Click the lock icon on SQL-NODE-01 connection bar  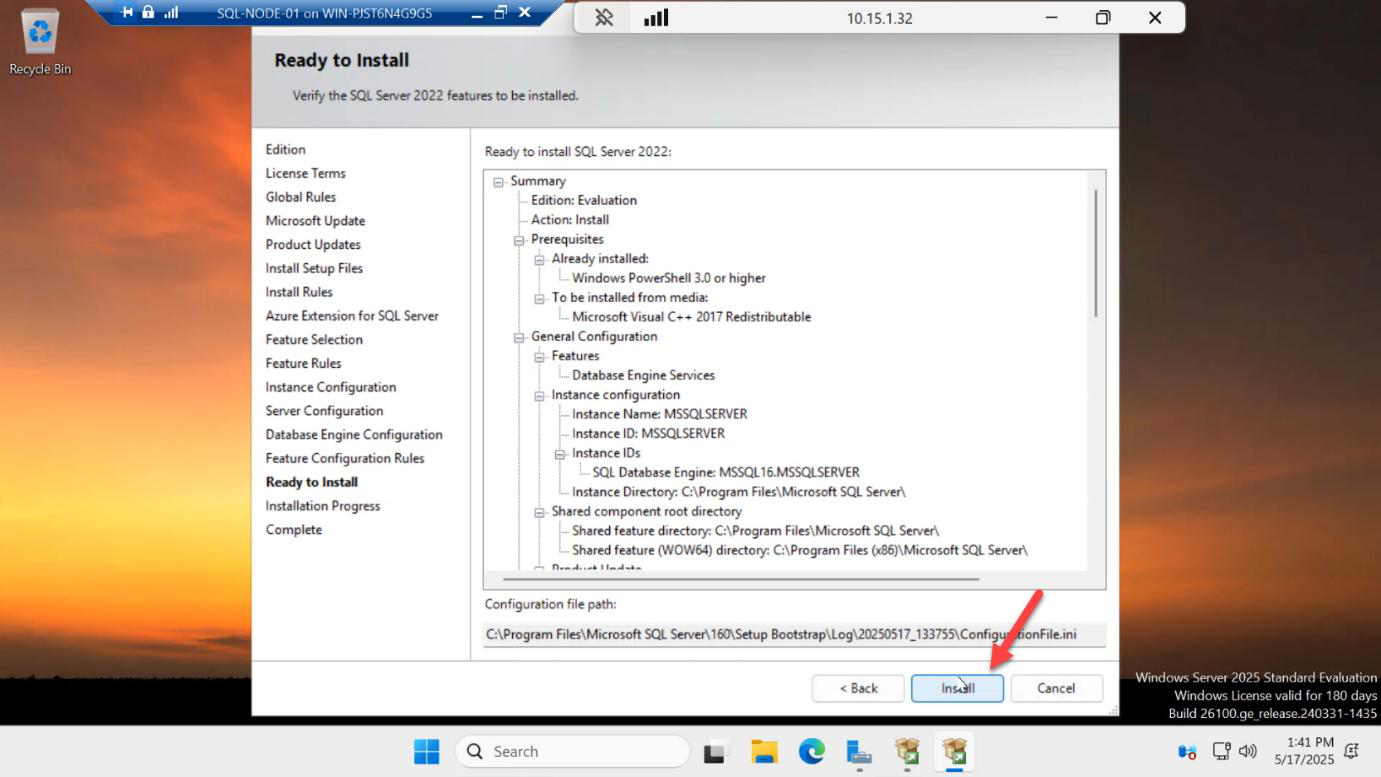[x=148, y=13]
